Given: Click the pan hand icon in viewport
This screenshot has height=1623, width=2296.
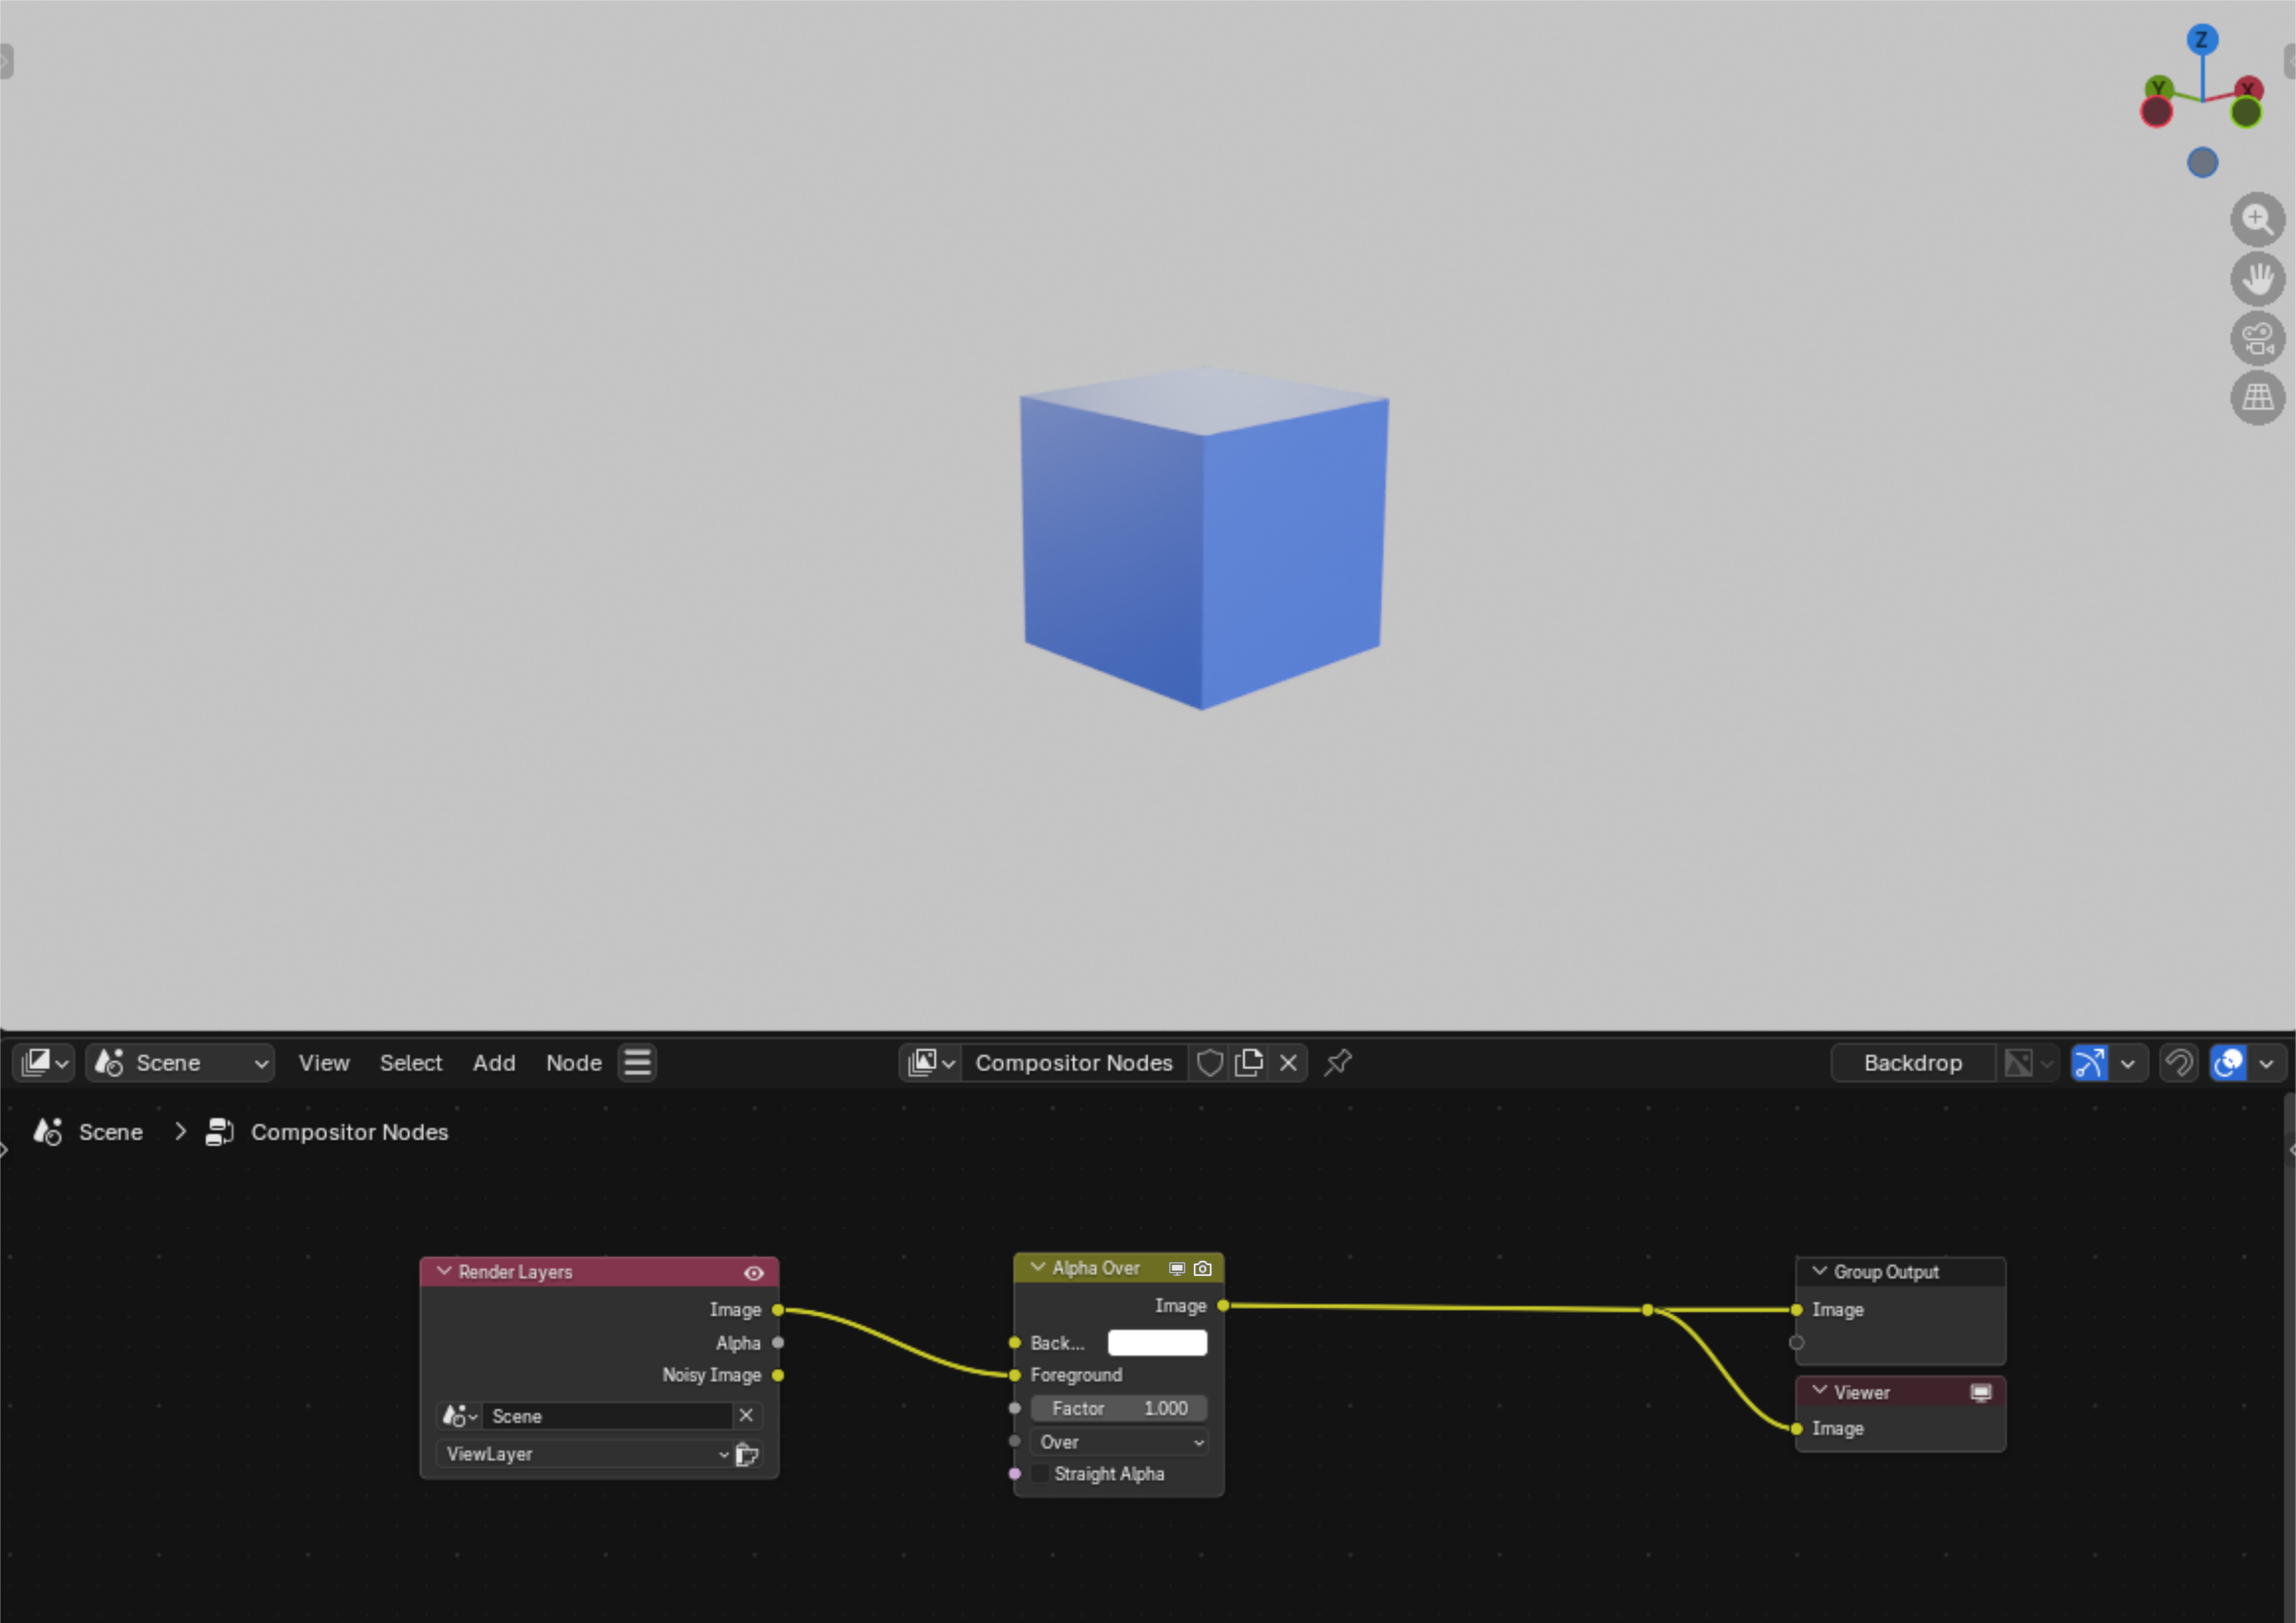Looking at the screenshot, I should pos(2257,278).
